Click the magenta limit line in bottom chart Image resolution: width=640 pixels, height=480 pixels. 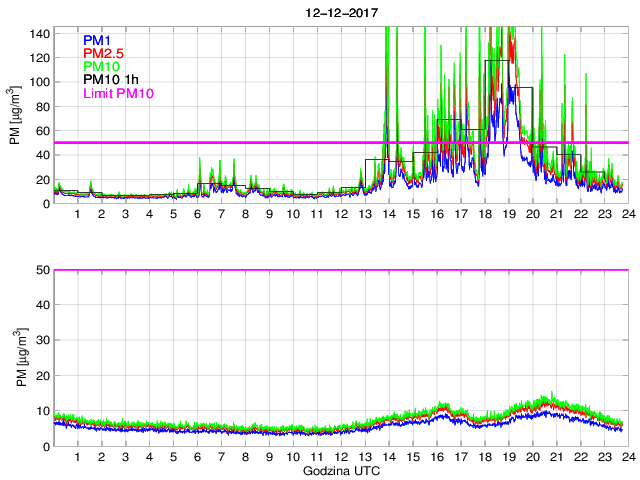(x=340, y=270)
